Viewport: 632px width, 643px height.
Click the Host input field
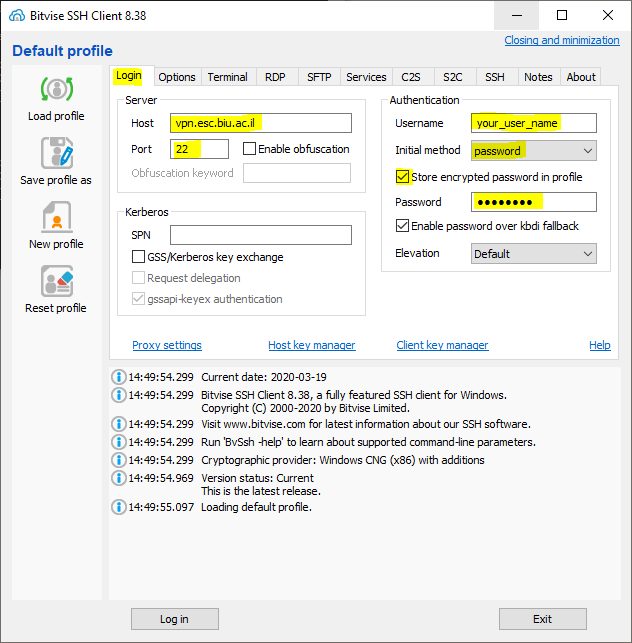click(x=261, y=123)
